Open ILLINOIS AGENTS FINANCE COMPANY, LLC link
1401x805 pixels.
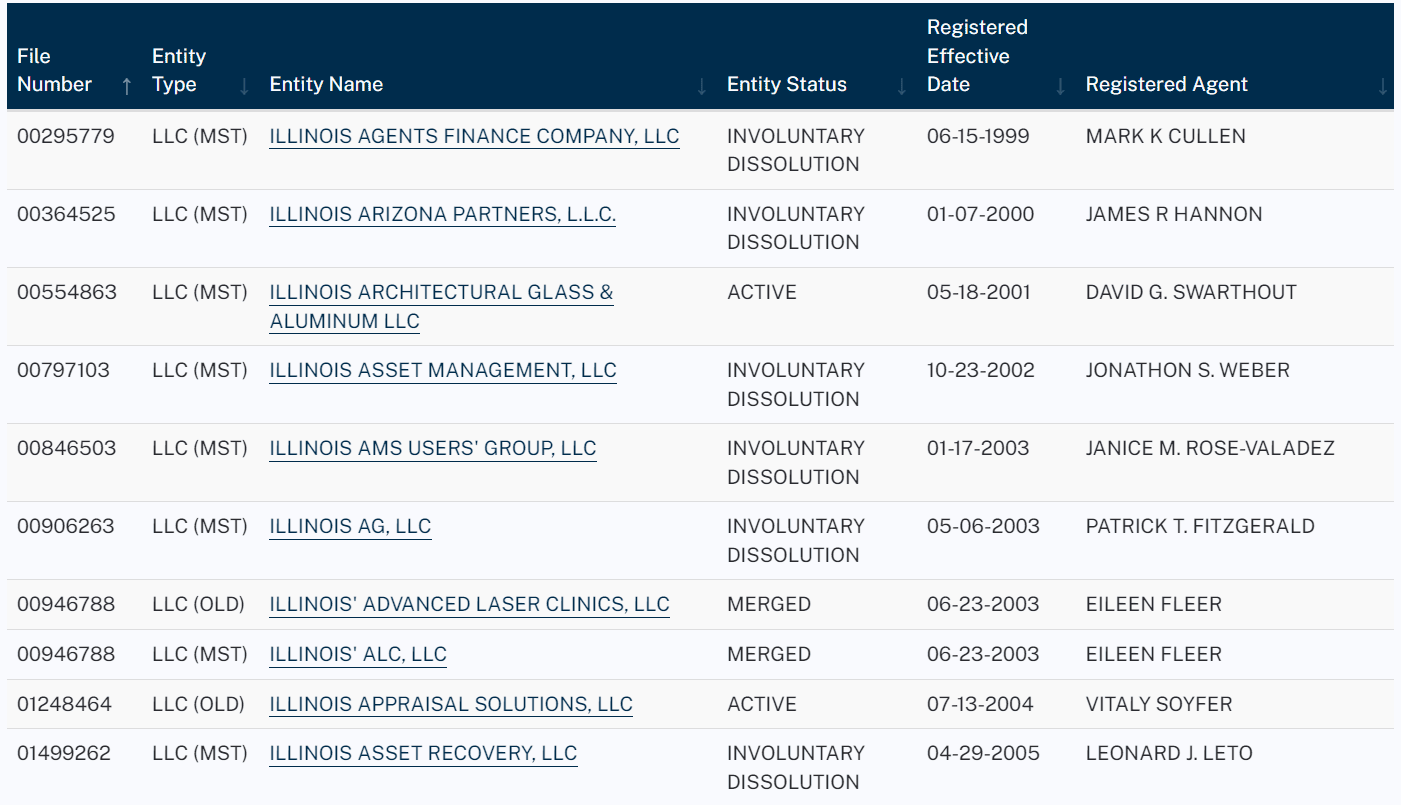click(x=474, y=137)
